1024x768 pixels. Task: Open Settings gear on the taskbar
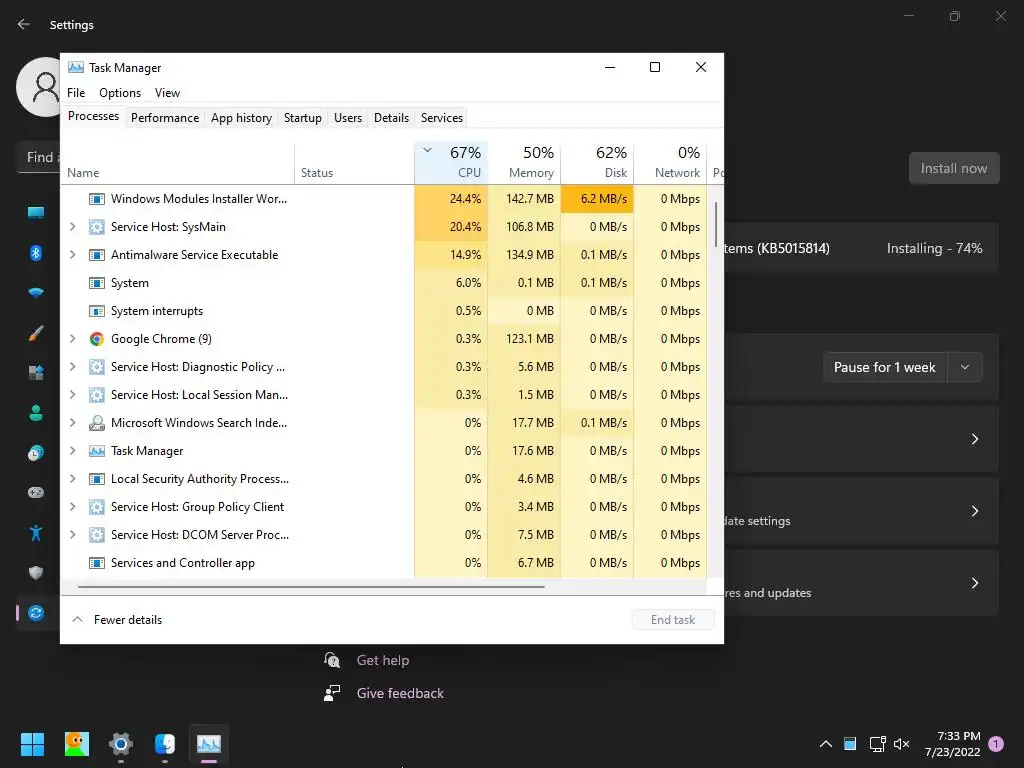click(121, 744)
